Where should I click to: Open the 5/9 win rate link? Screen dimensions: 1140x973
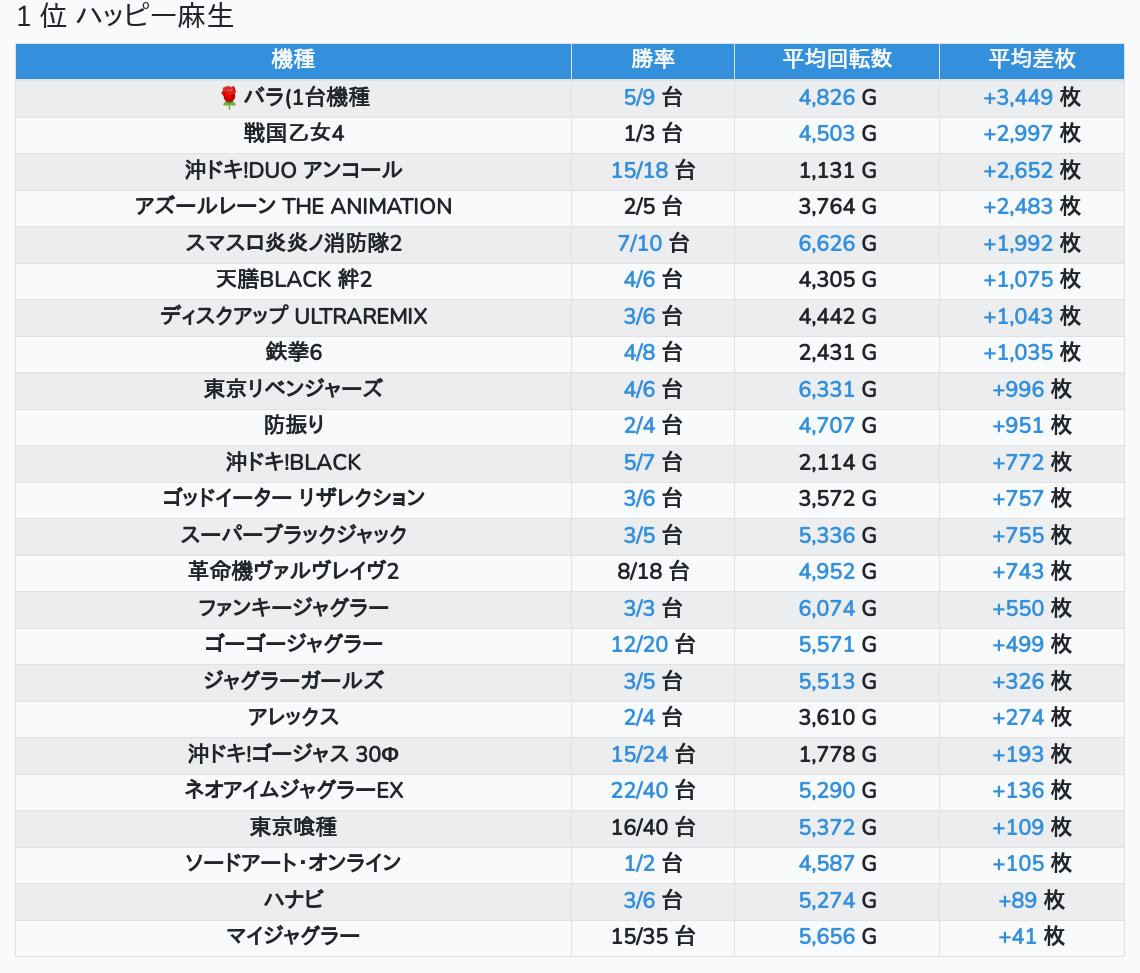pyautogui.click(x=639, y=97)
